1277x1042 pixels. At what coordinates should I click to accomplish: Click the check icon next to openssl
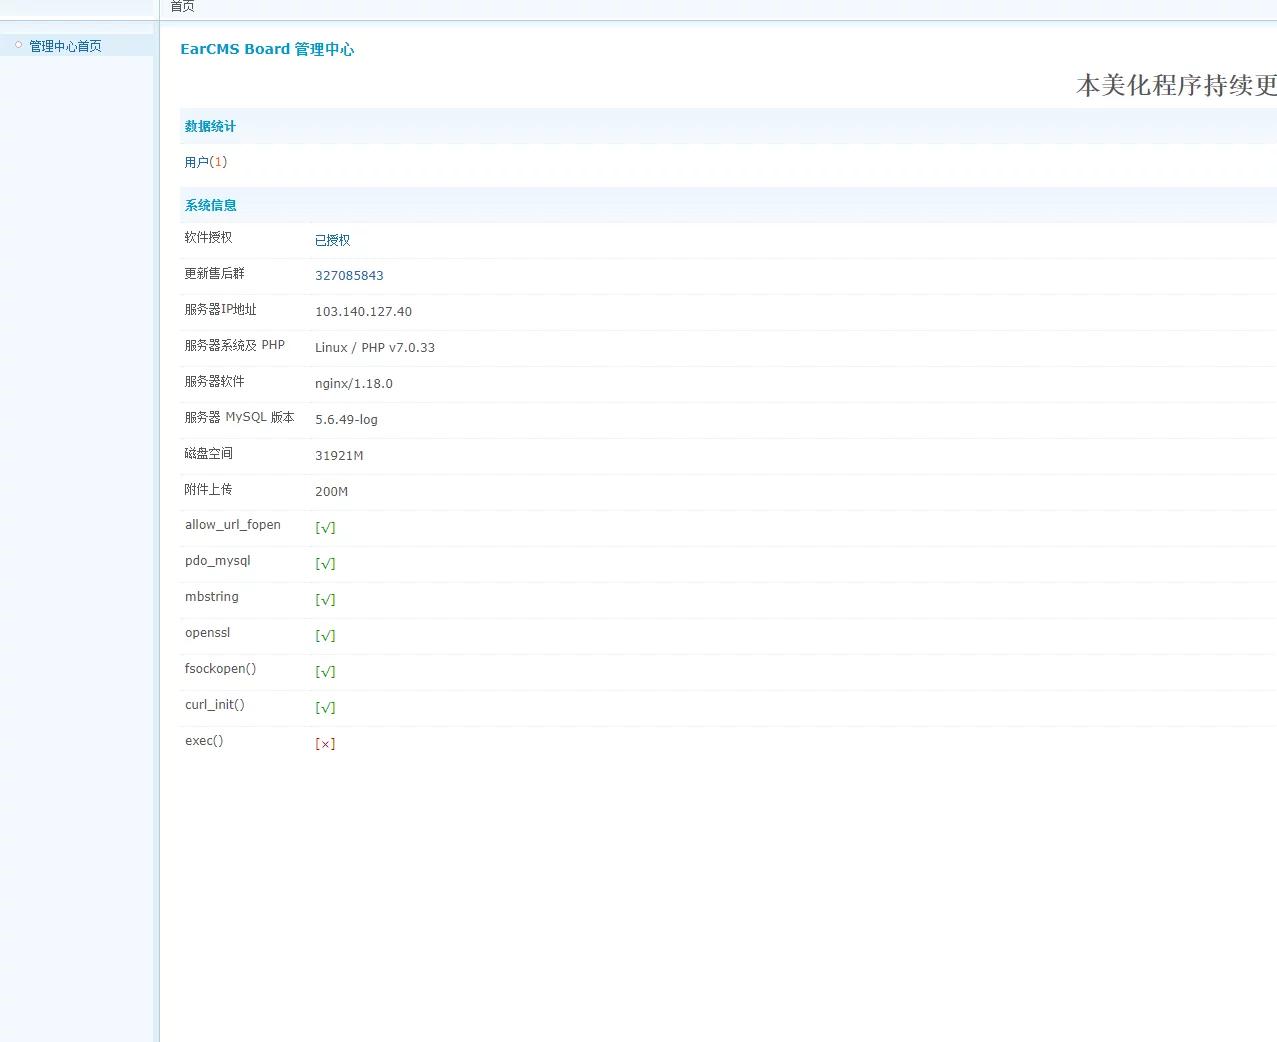[x=325, y=635]
